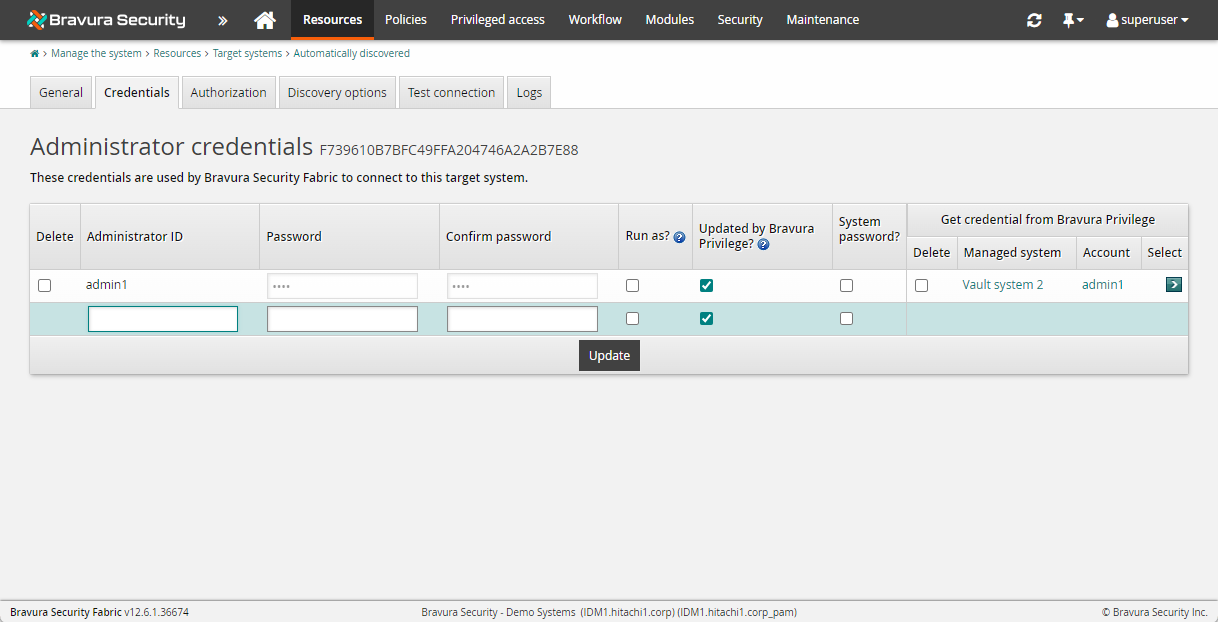Enable Run as for admin1 row
The height and width of the screenshot is (622, 1218).
click(632, 286)
